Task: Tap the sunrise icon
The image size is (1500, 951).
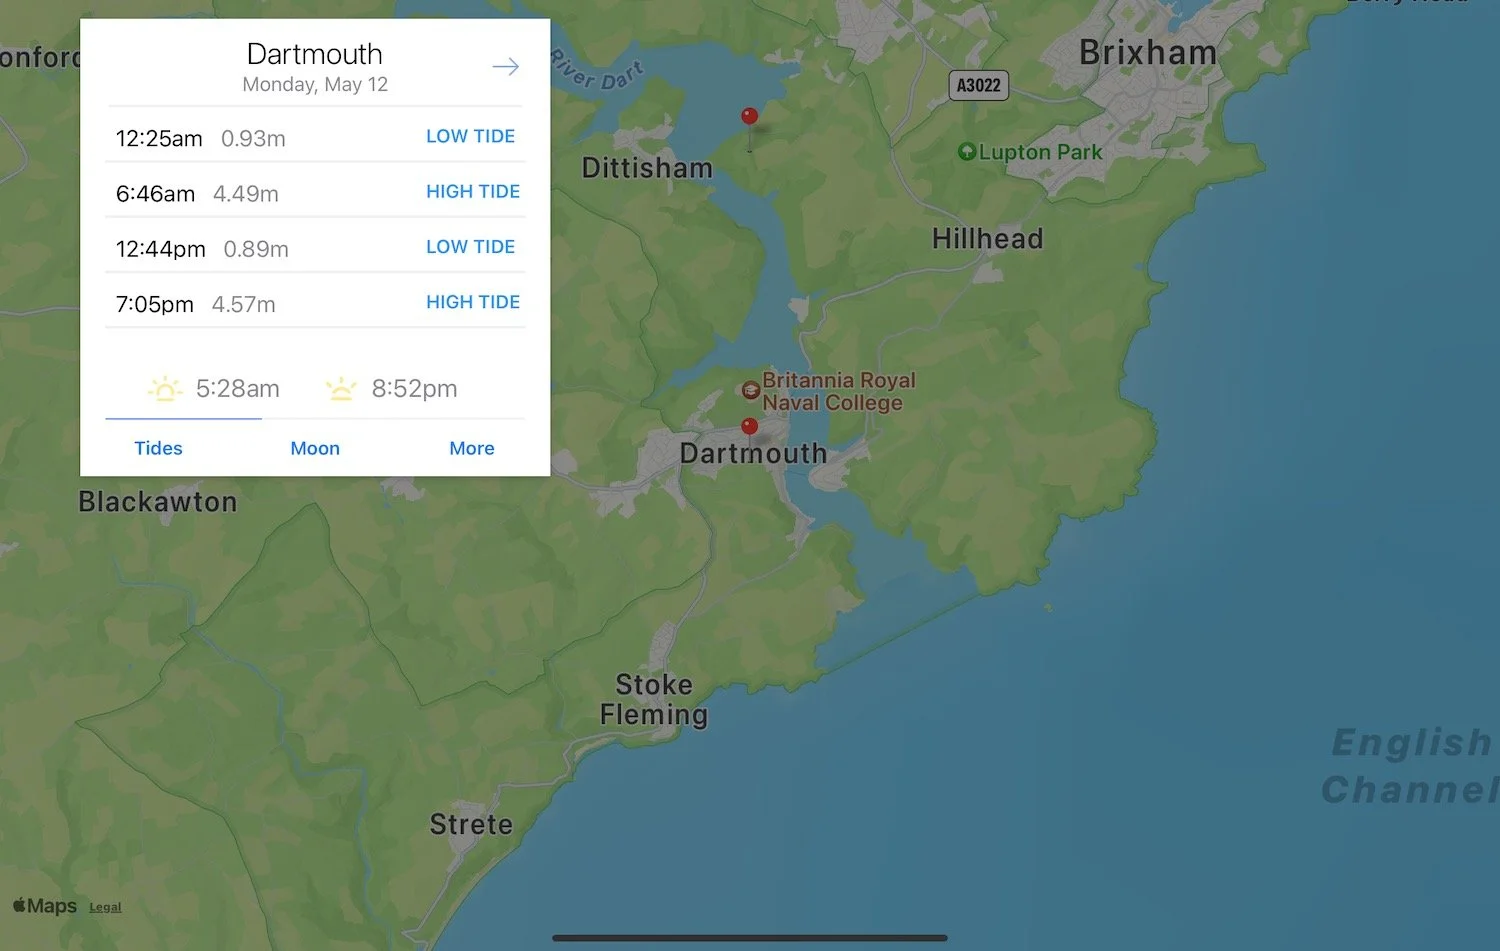Action: coord(165,389)
